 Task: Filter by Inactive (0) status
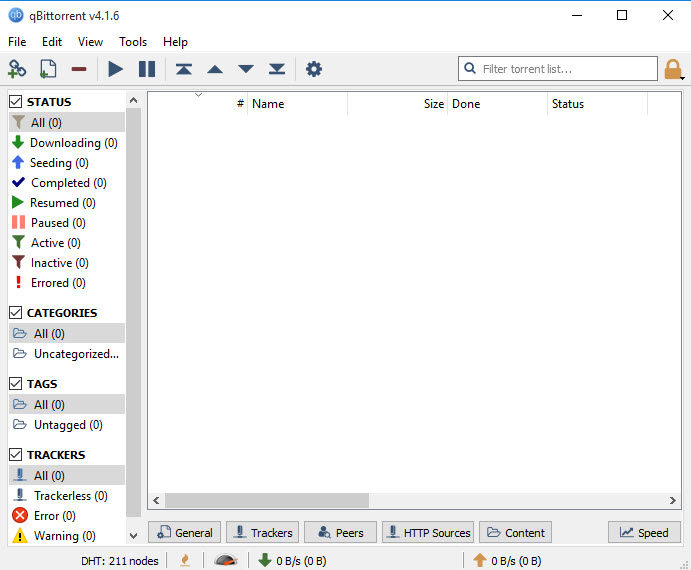[67, 263]
